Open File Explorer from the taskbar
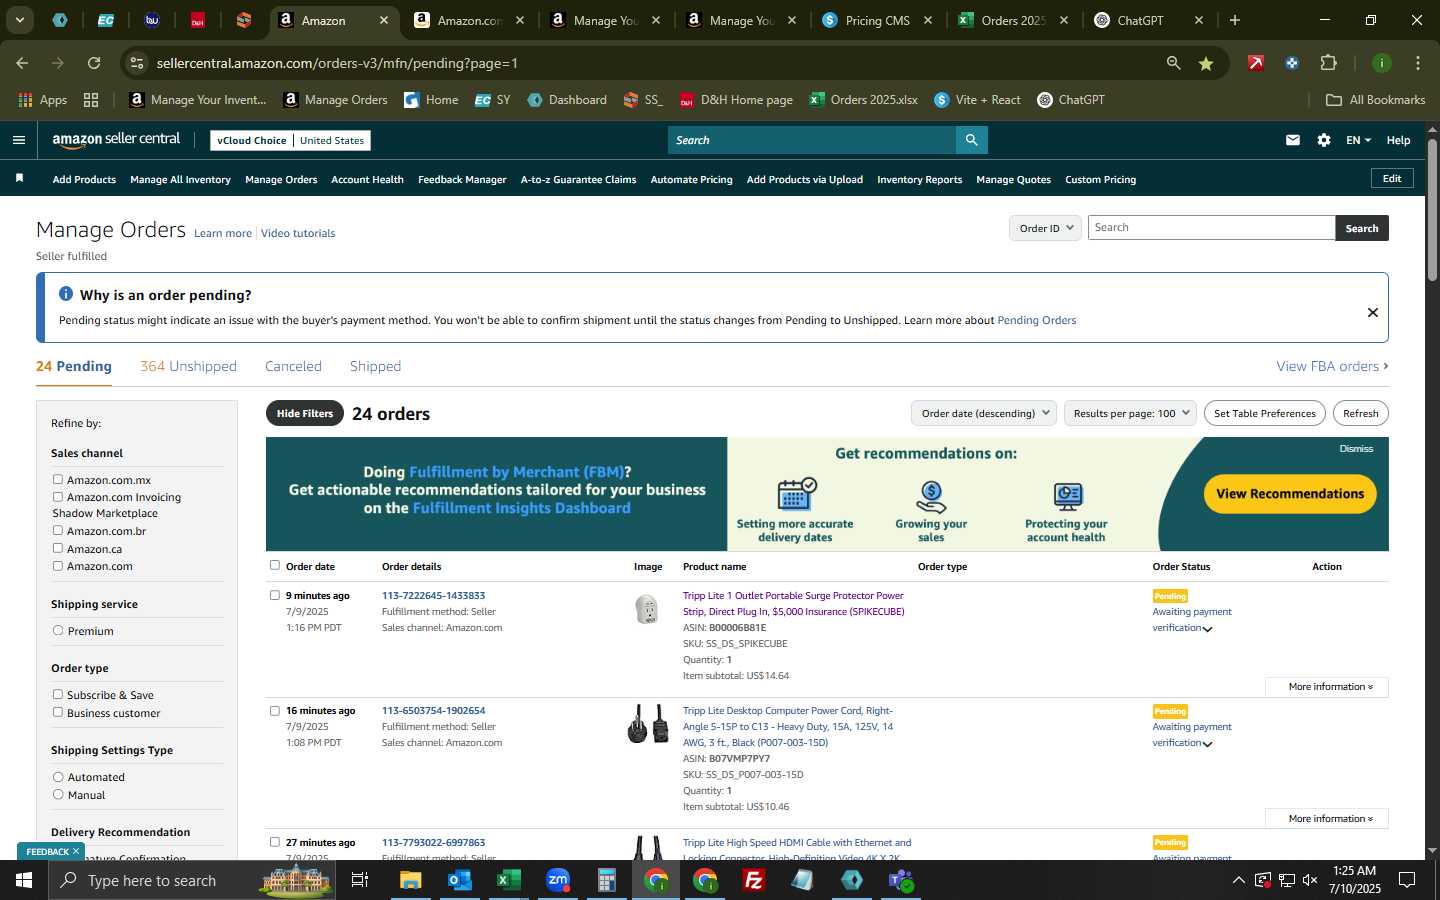The width and height of the screenshot is (1440, 900). [411, 880]
